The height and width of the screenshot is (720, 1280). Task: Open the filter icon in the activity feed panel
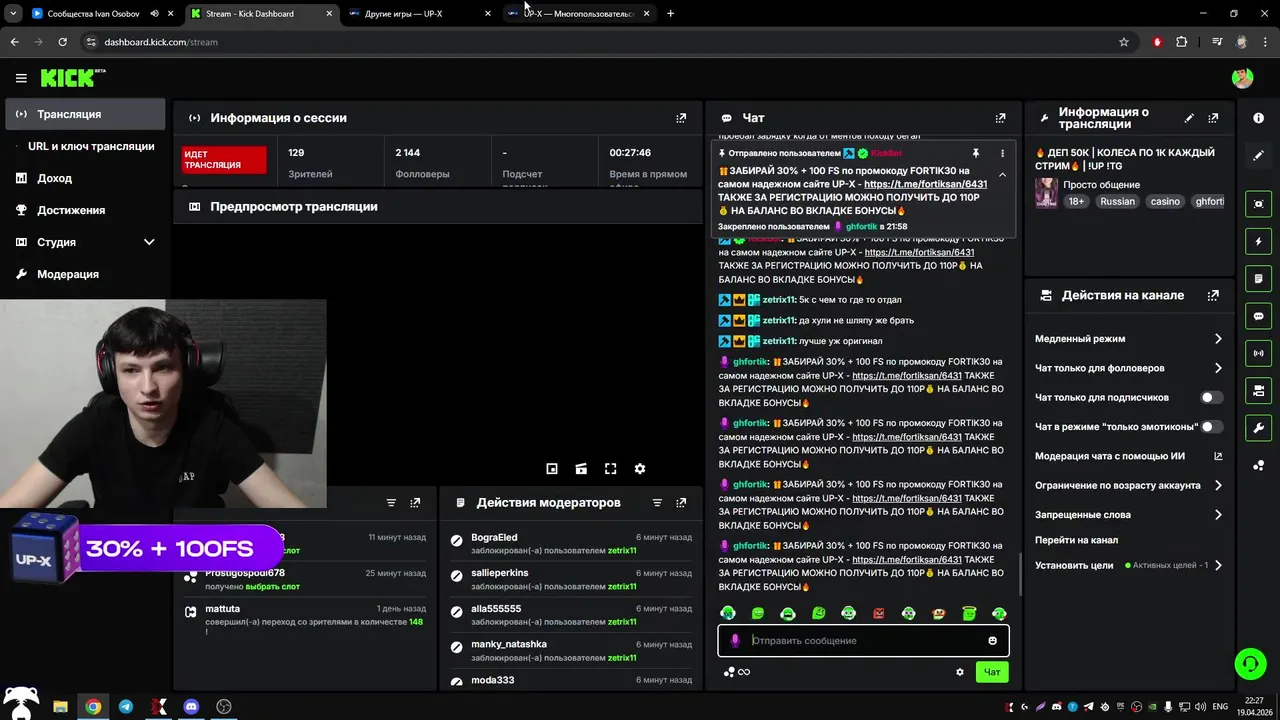click(x=391, y=503)
